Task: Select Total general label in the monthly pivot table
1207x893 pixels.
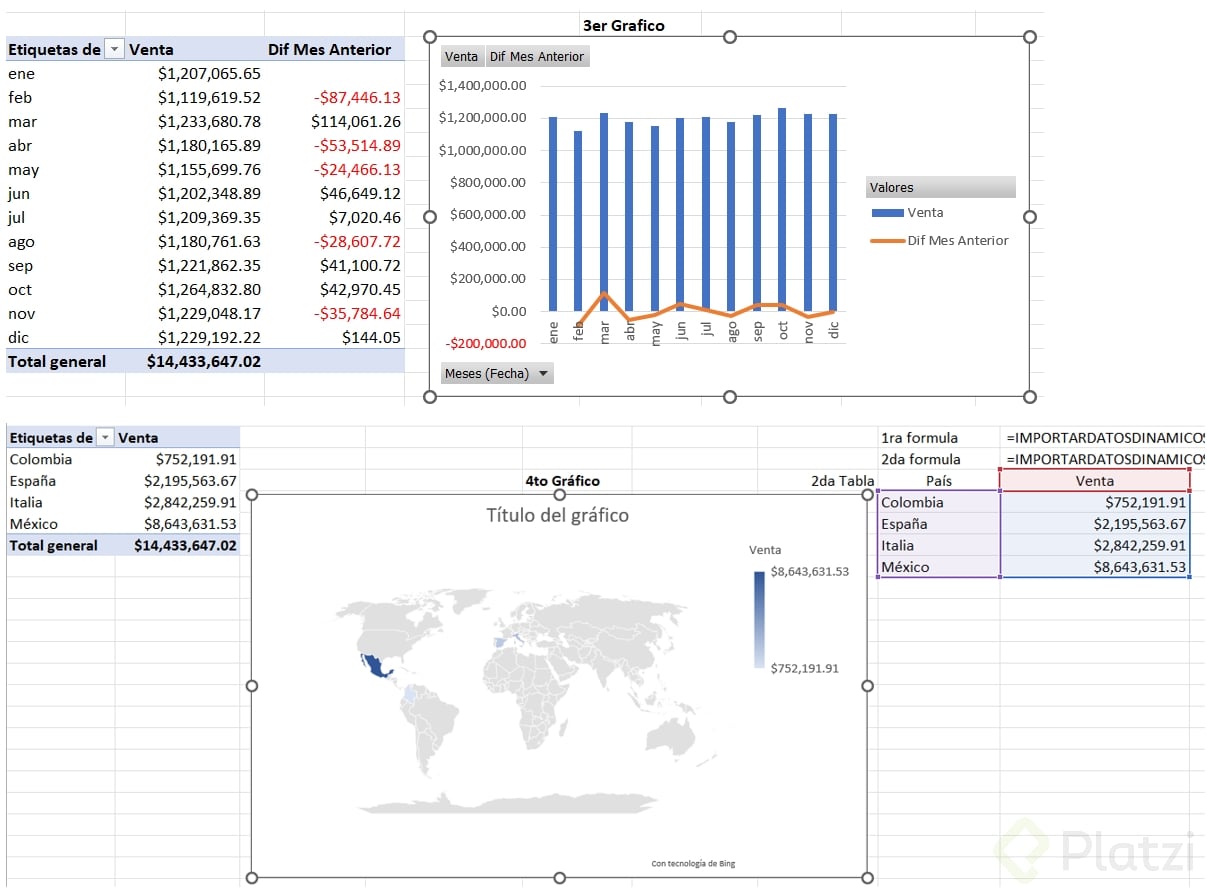Action: tap(66, 361)
